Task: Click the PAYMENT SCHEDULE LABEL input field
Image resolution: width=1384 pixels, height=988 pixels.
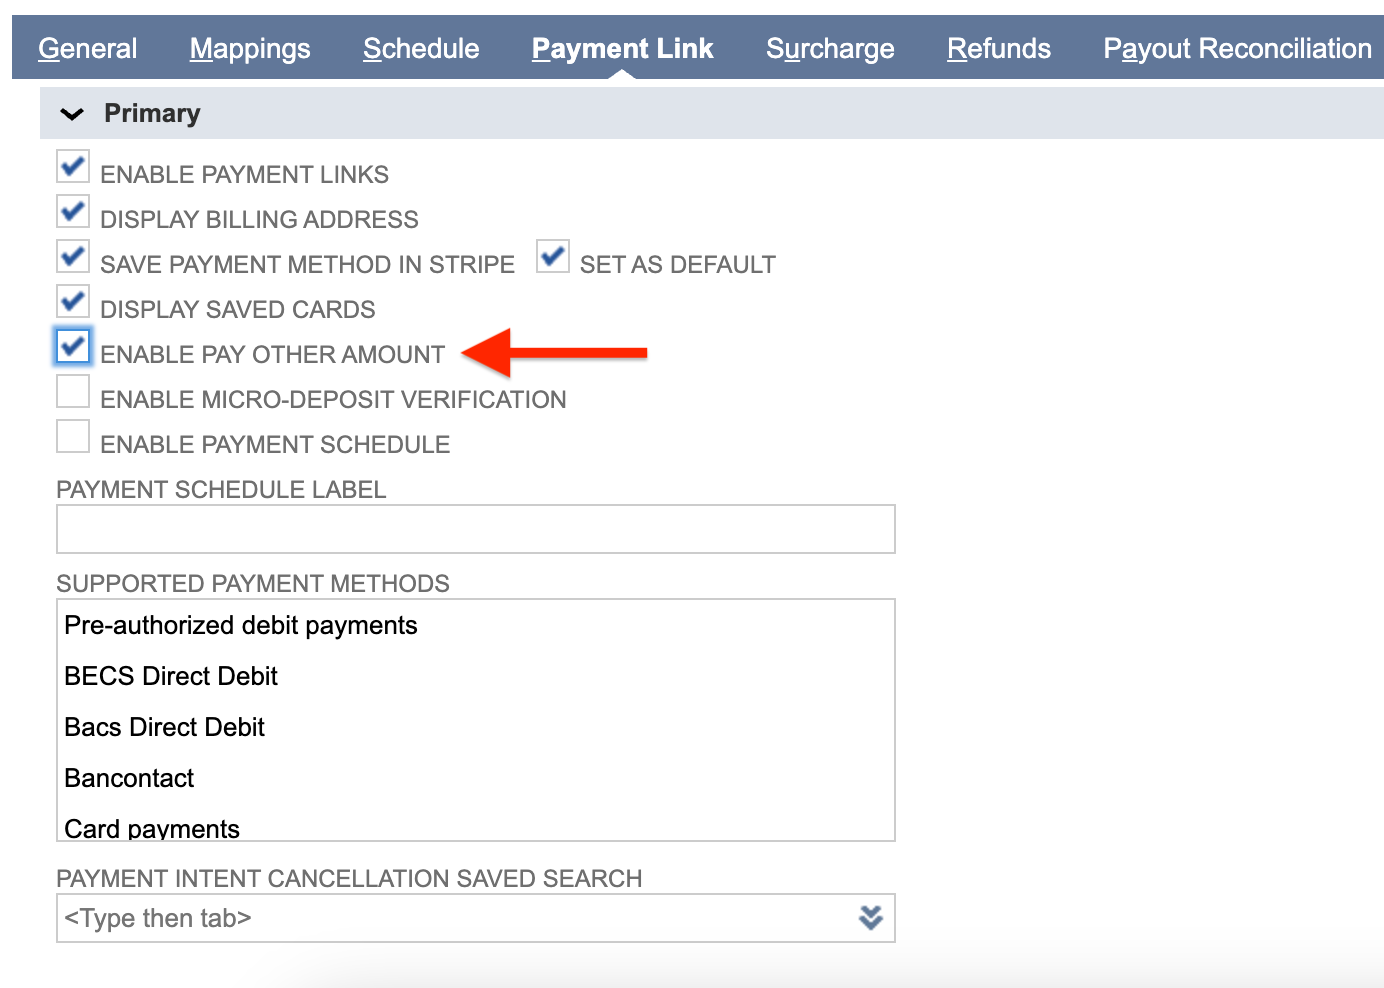Action: tap(475, 529)
